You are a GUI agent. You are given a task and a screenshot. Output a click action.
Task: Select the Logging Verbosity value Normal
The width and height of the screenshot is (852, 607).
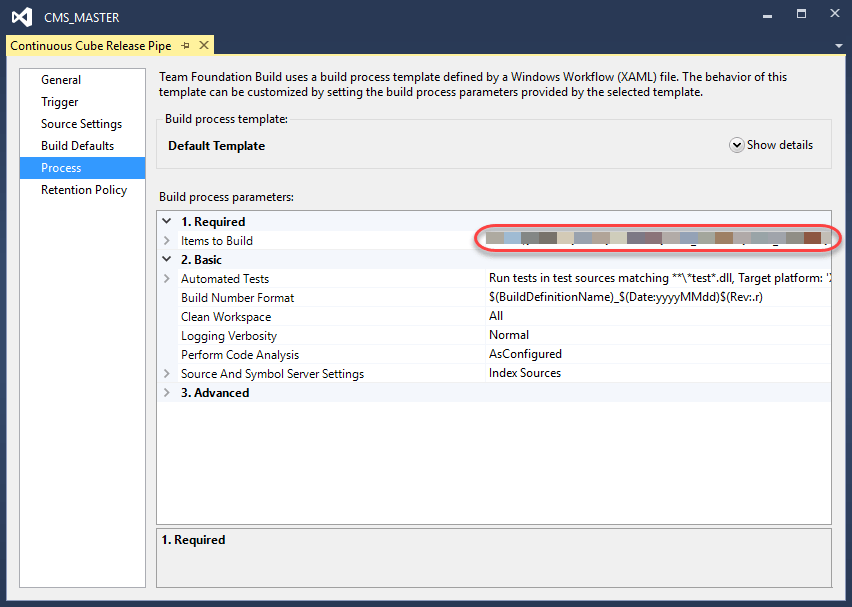pos(509,335)
